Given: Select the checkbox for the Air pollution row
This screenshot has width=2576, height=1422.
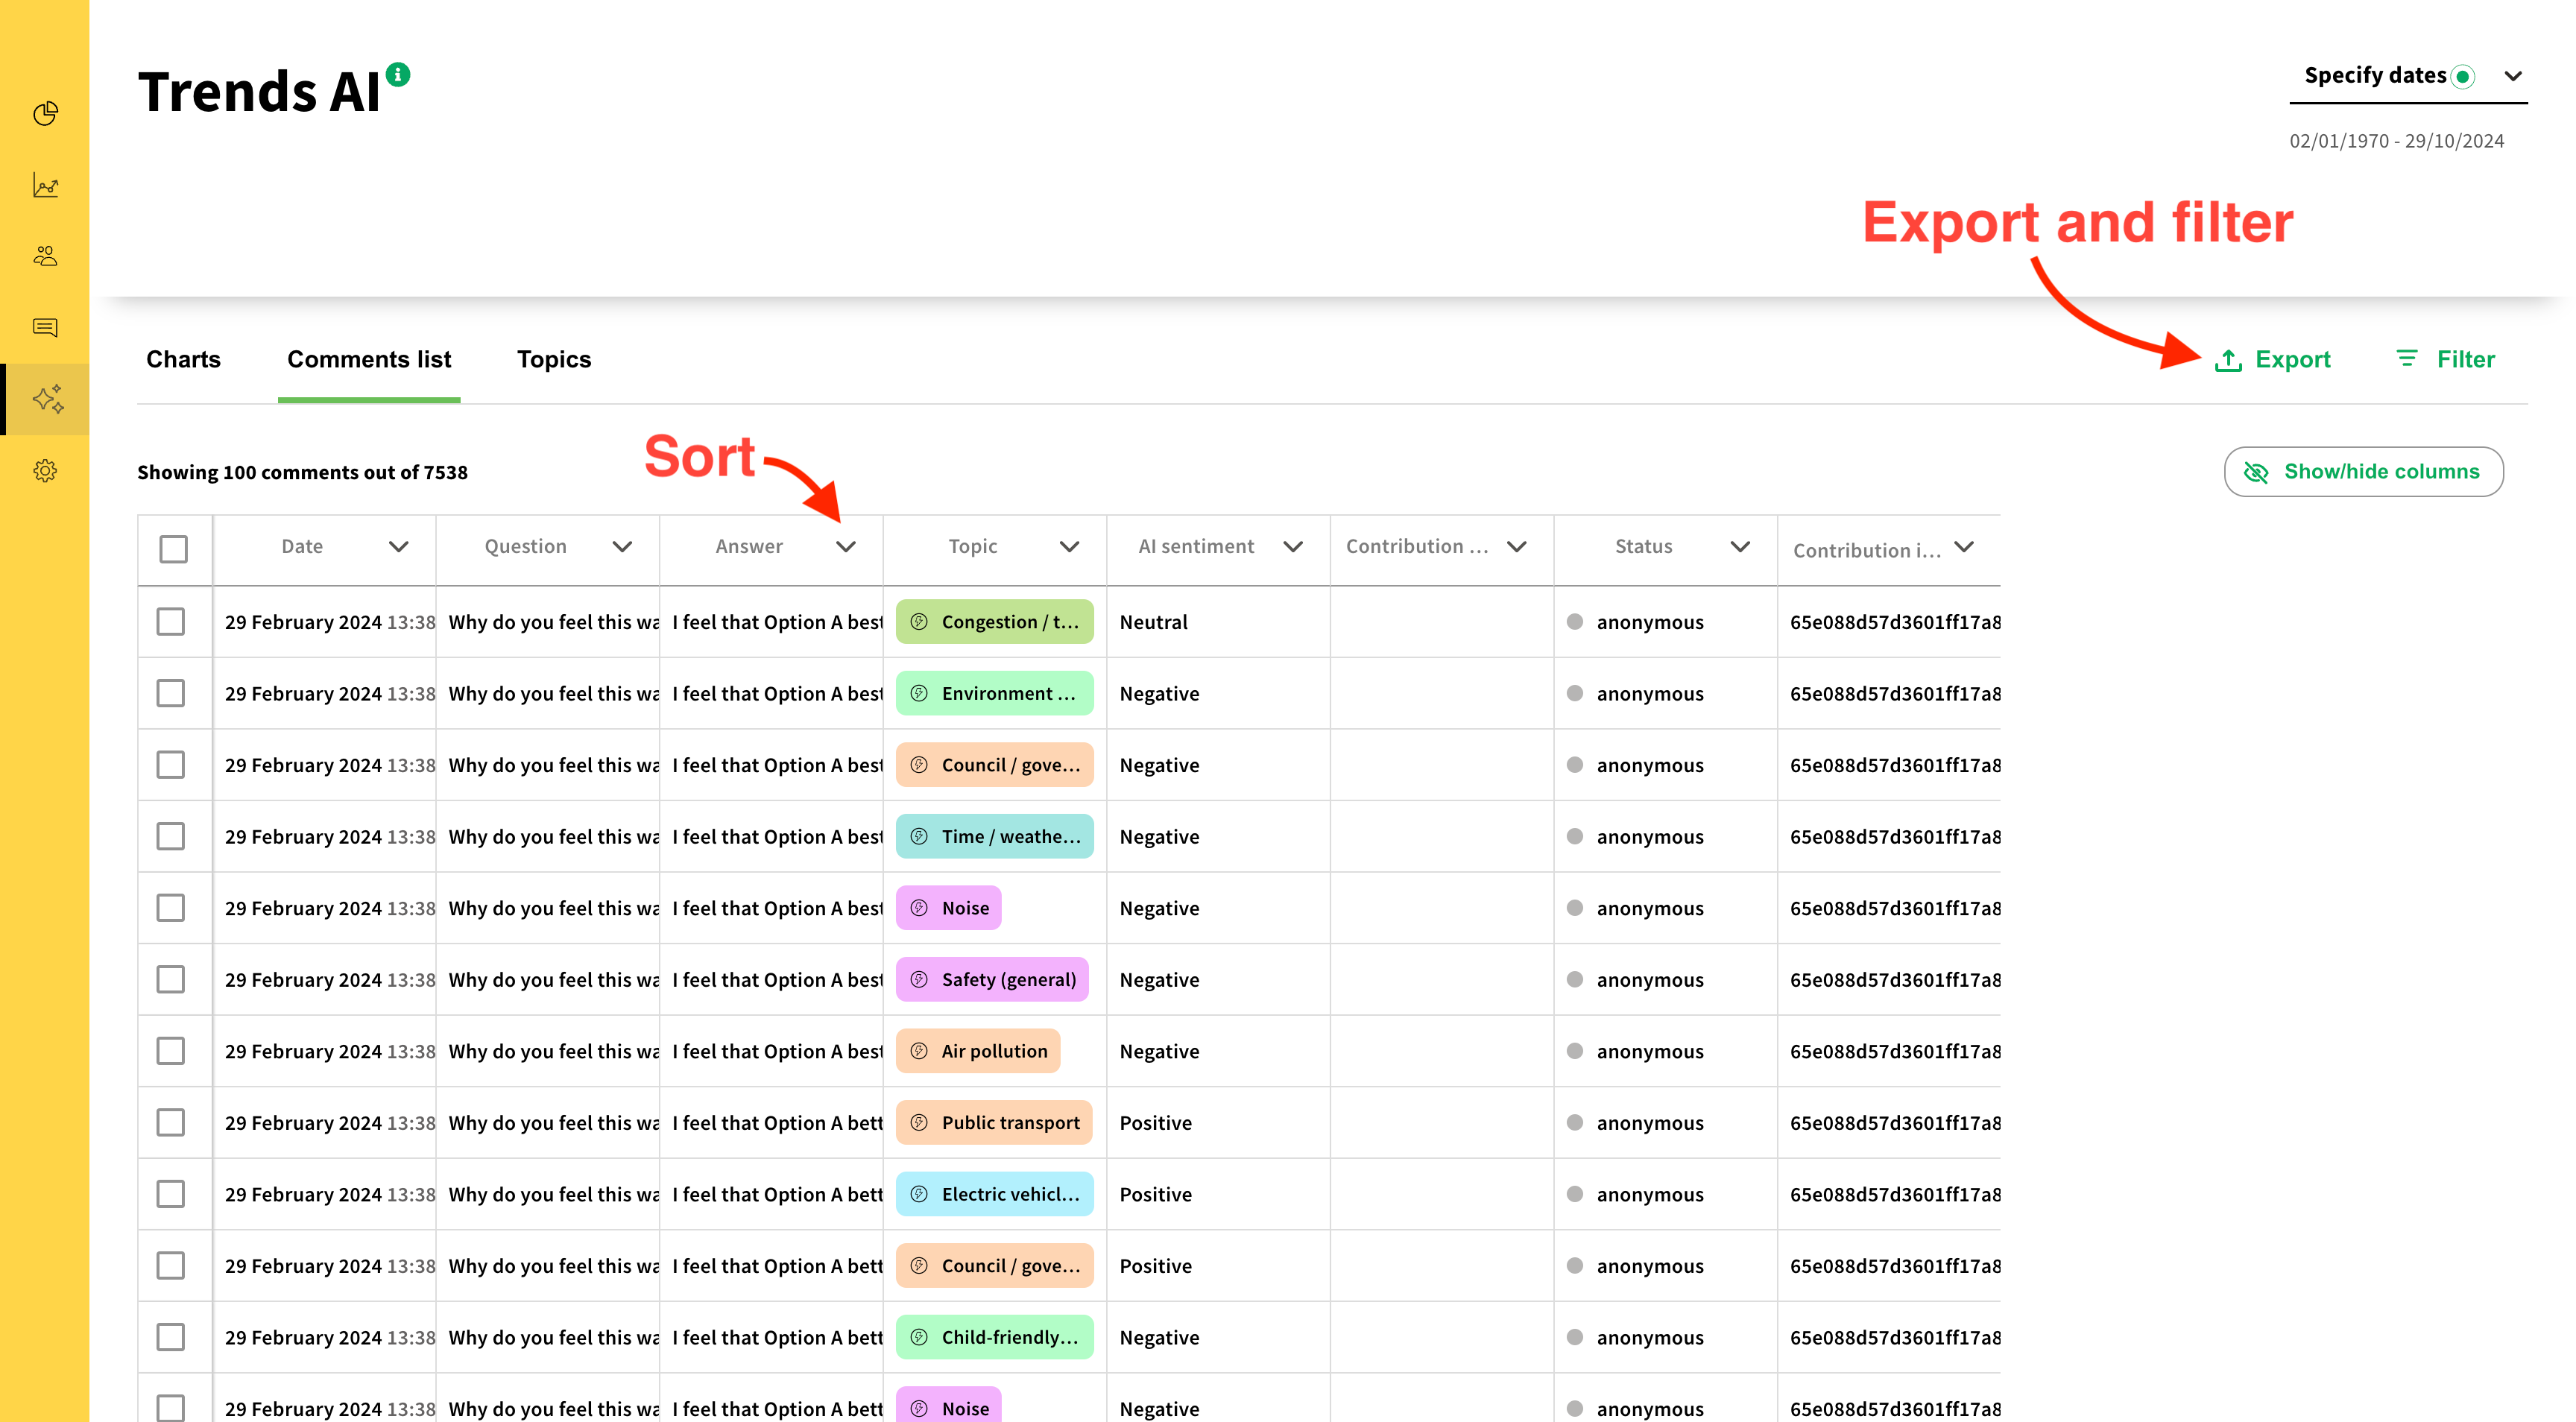Looking at the screenshot, I should 171,1051.
